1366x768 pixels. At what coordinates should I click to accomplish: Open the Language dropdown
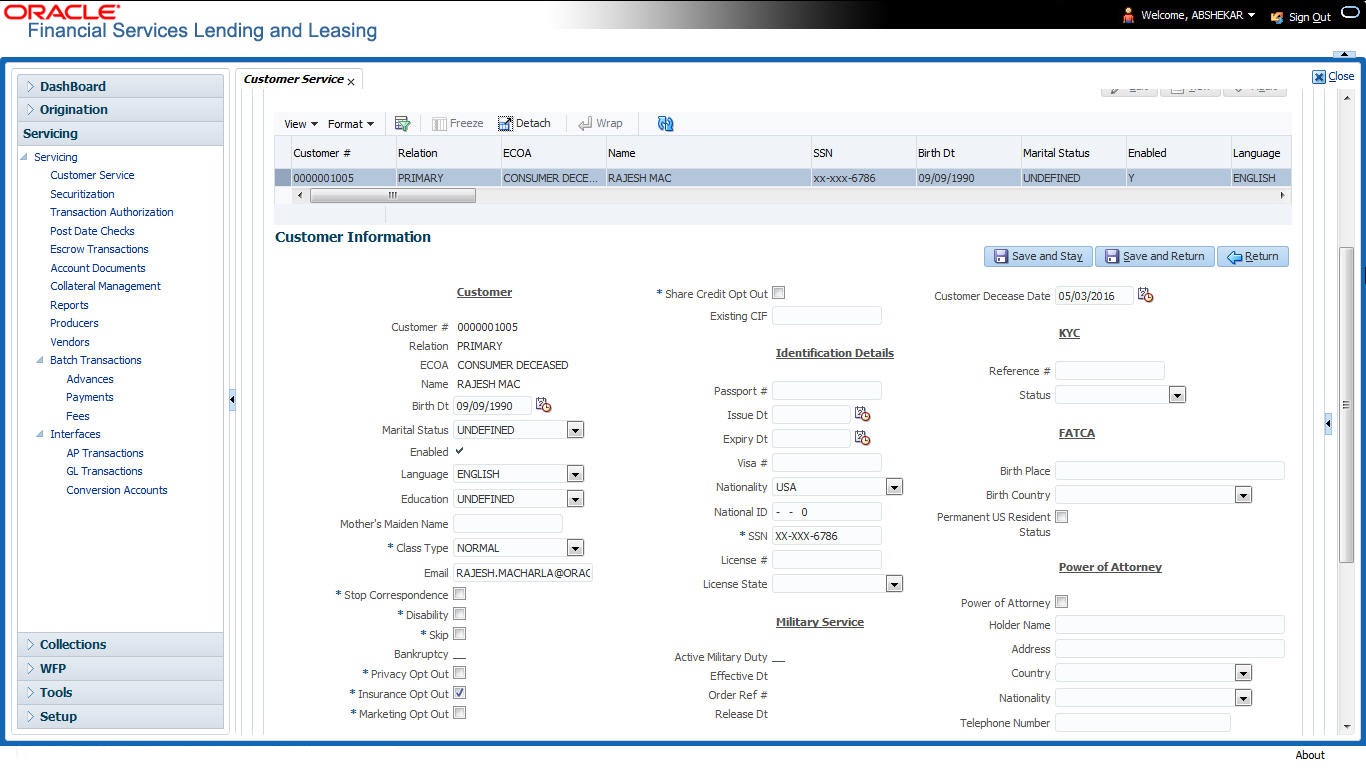point(575,474)
